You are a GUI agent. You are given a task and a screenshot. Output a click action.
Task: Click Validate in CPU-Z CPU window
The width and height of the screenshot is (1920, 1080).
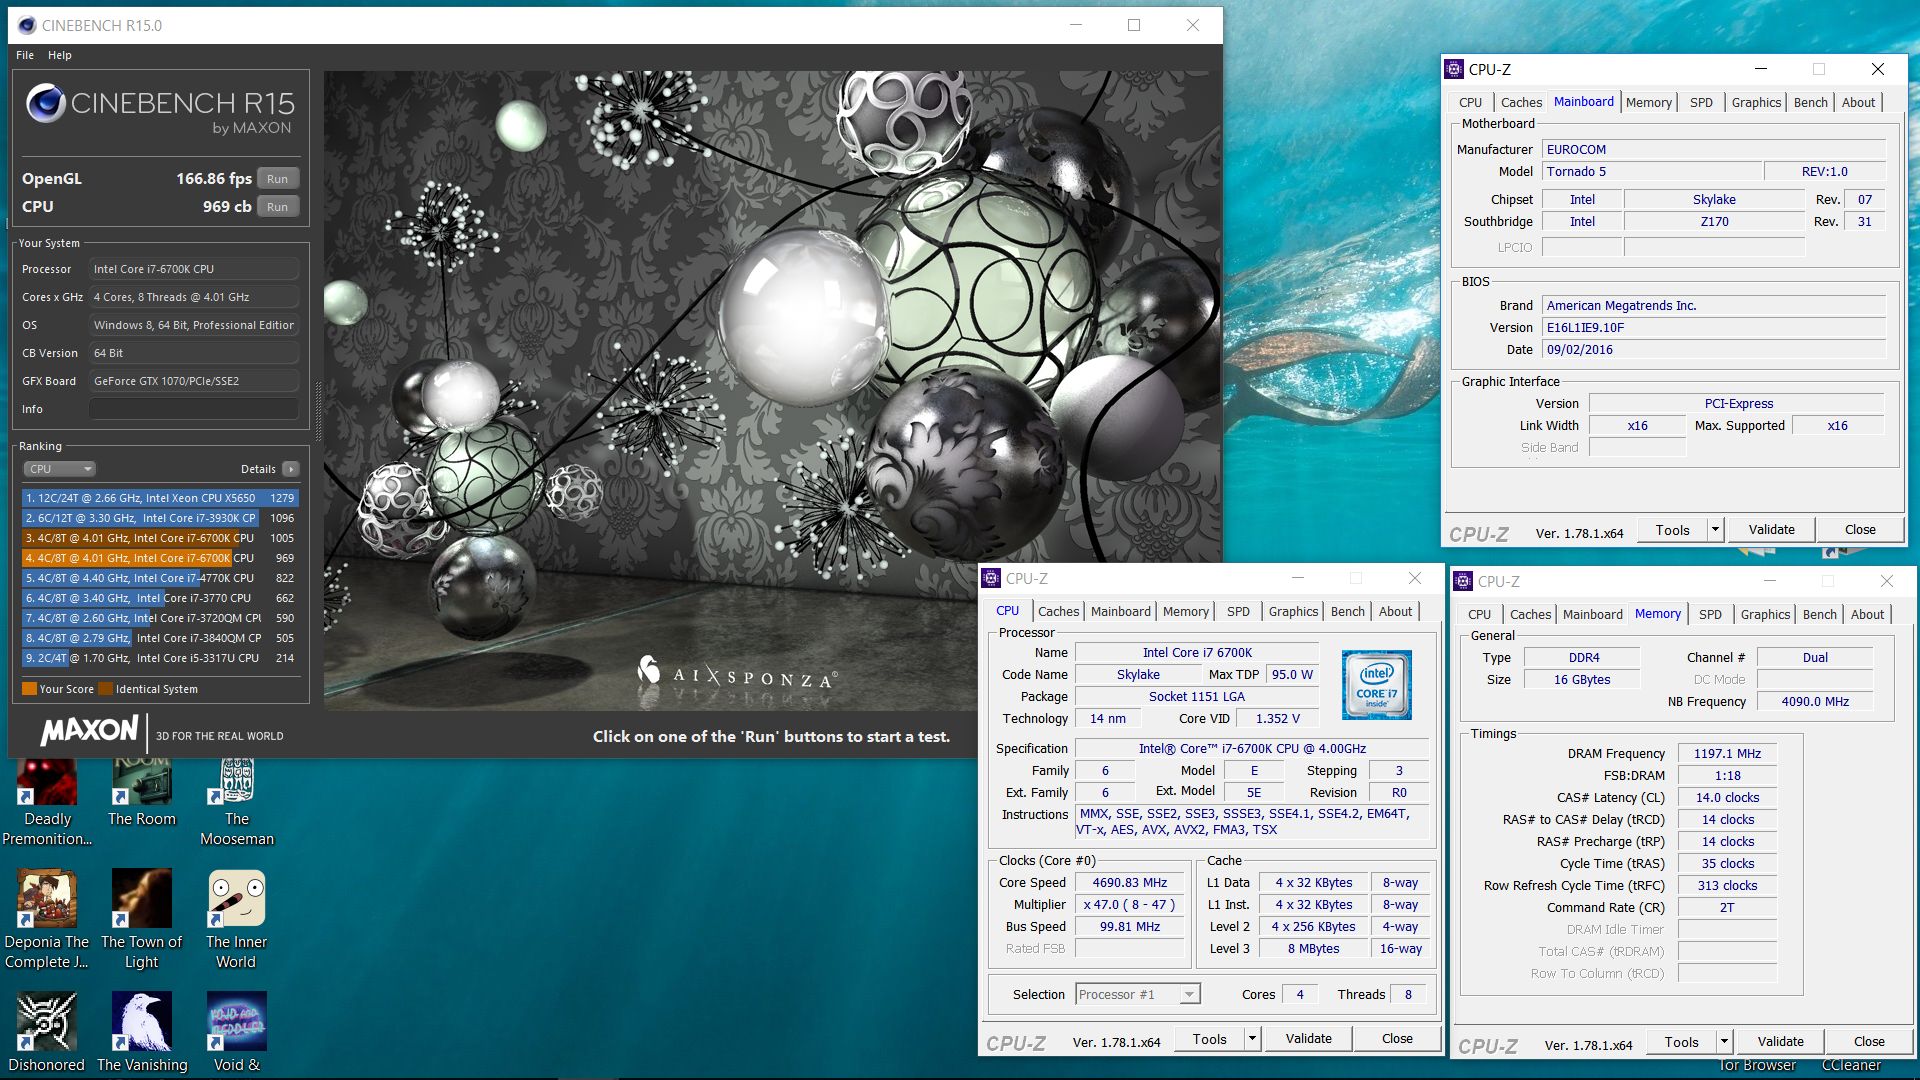click(1308, 1039)
